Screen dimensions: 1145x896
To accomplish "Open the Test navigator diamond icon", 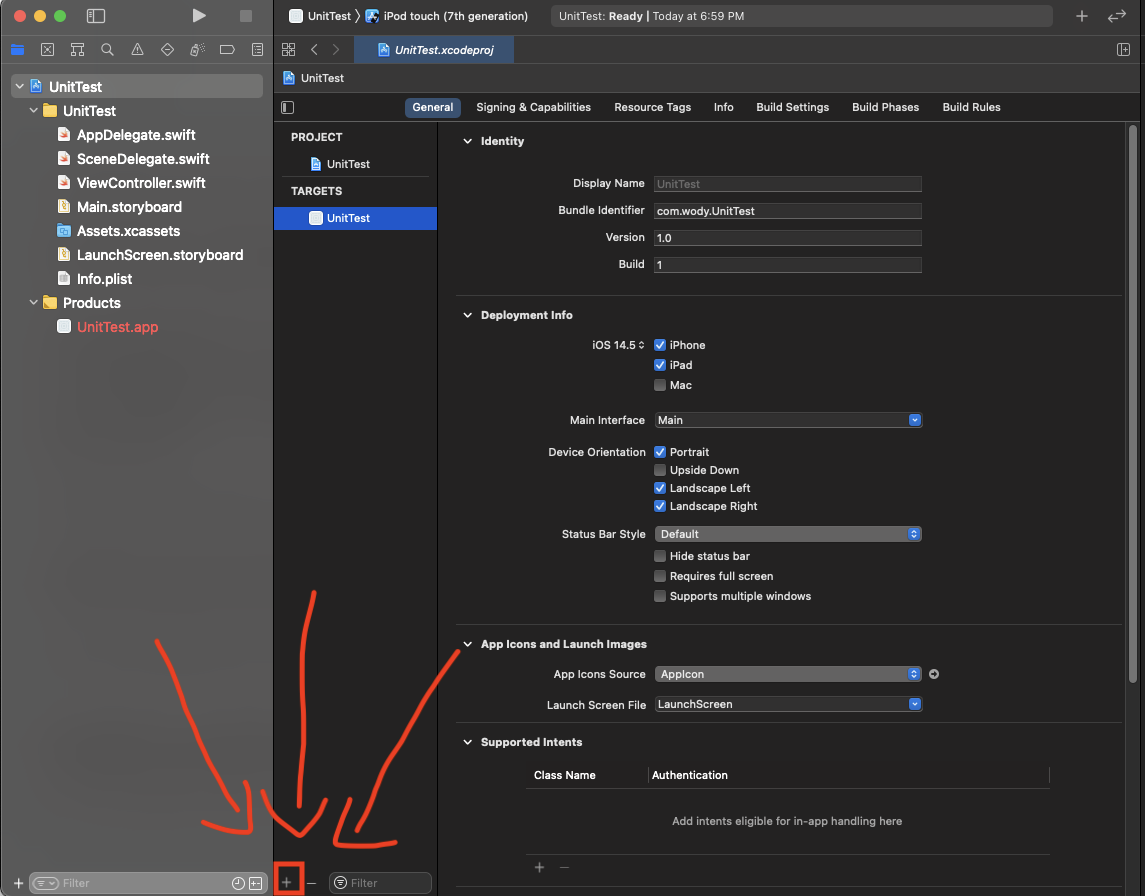I will pyautogui.click(x=167, y=50).
